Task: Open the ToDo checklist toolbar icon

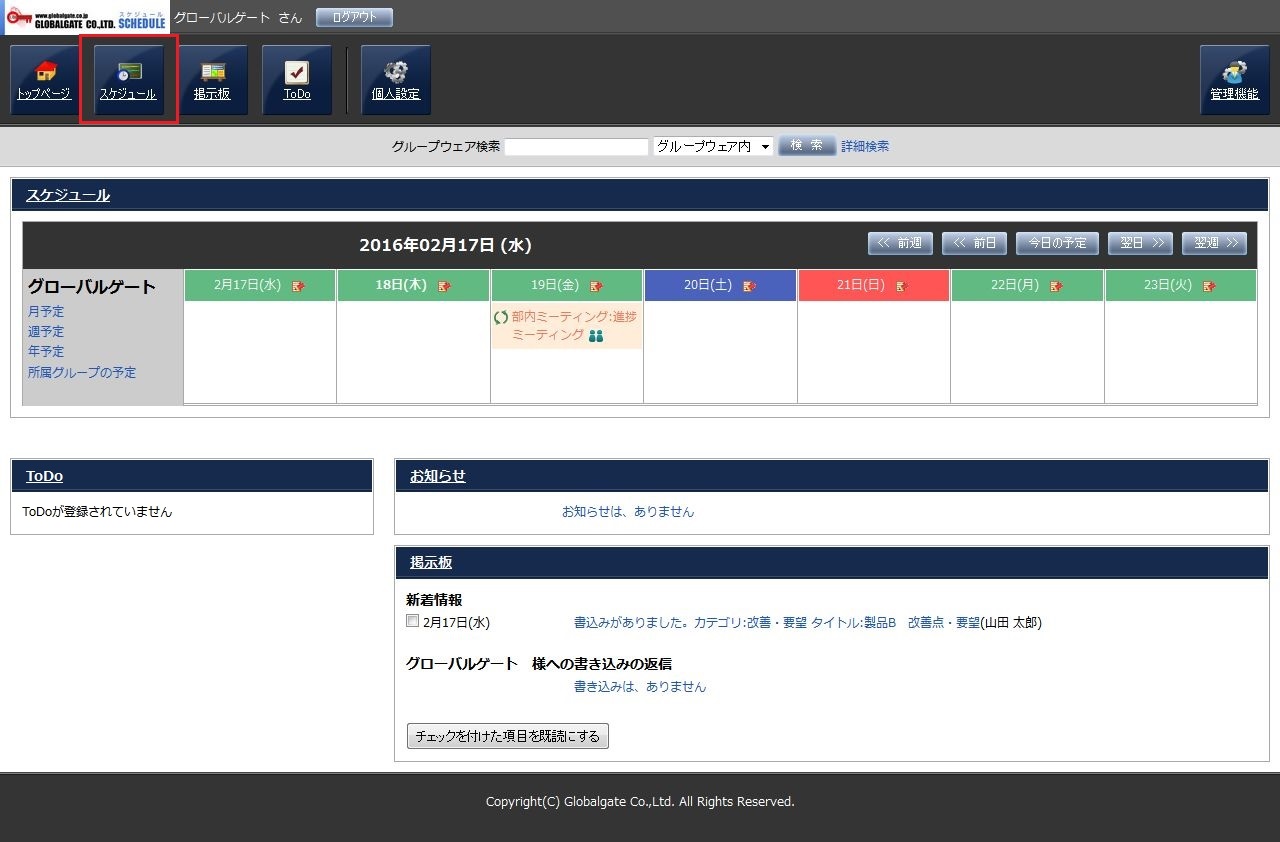Action: 297,80
